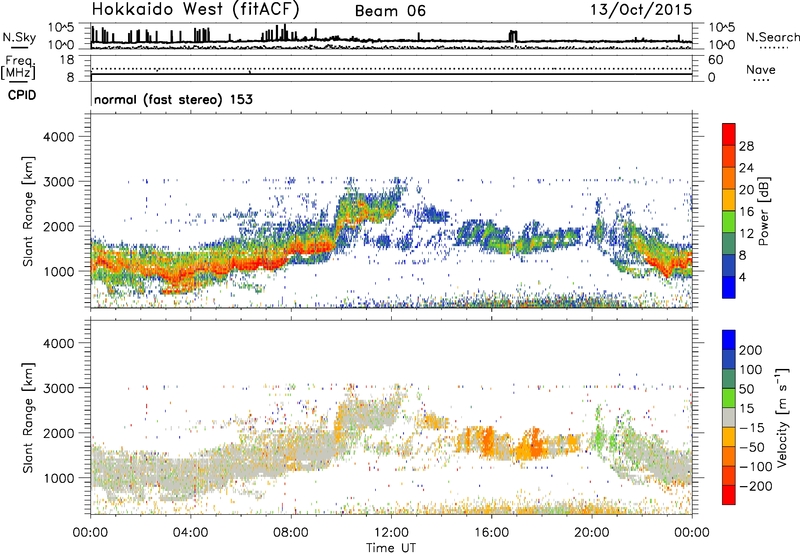Click the 'Freq. [MHz]' axis label
800x554 pixels.
point(18,68)
